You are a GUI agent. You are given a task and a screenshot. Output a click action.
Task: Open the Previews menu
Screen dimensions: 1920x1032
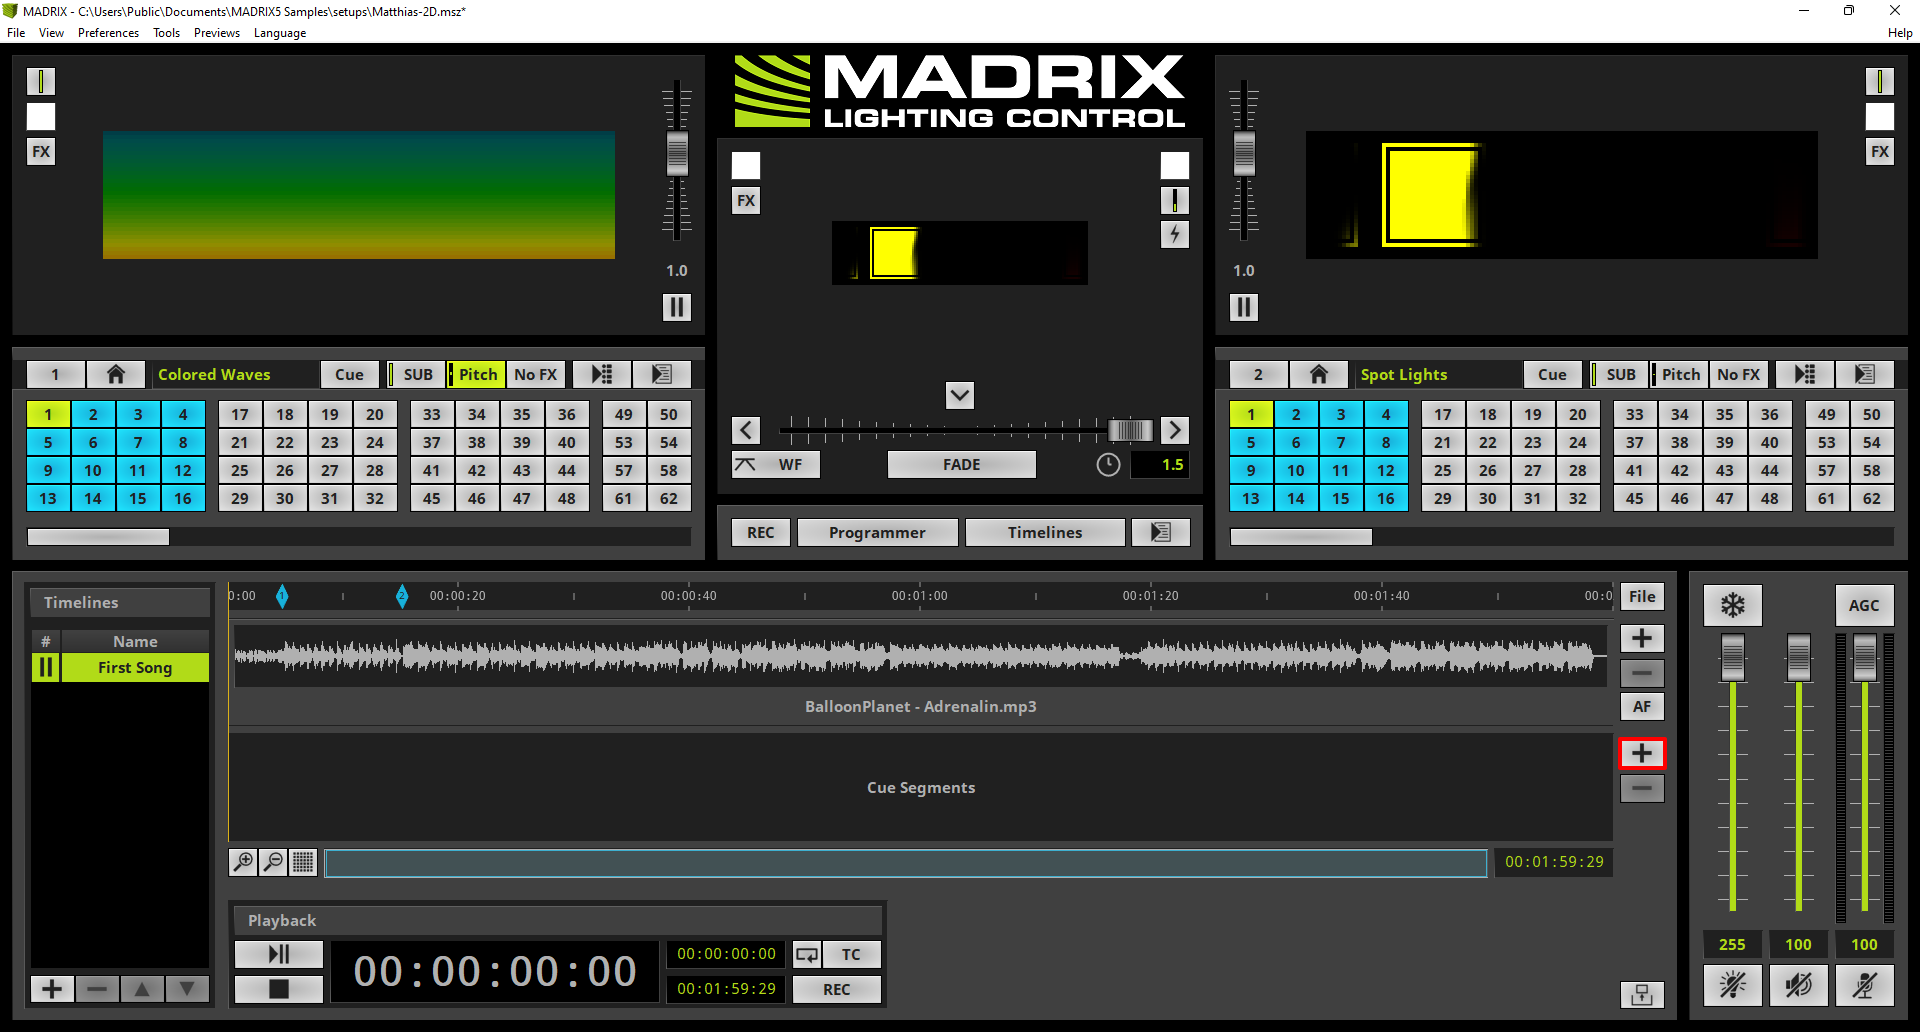click(217, 33)
